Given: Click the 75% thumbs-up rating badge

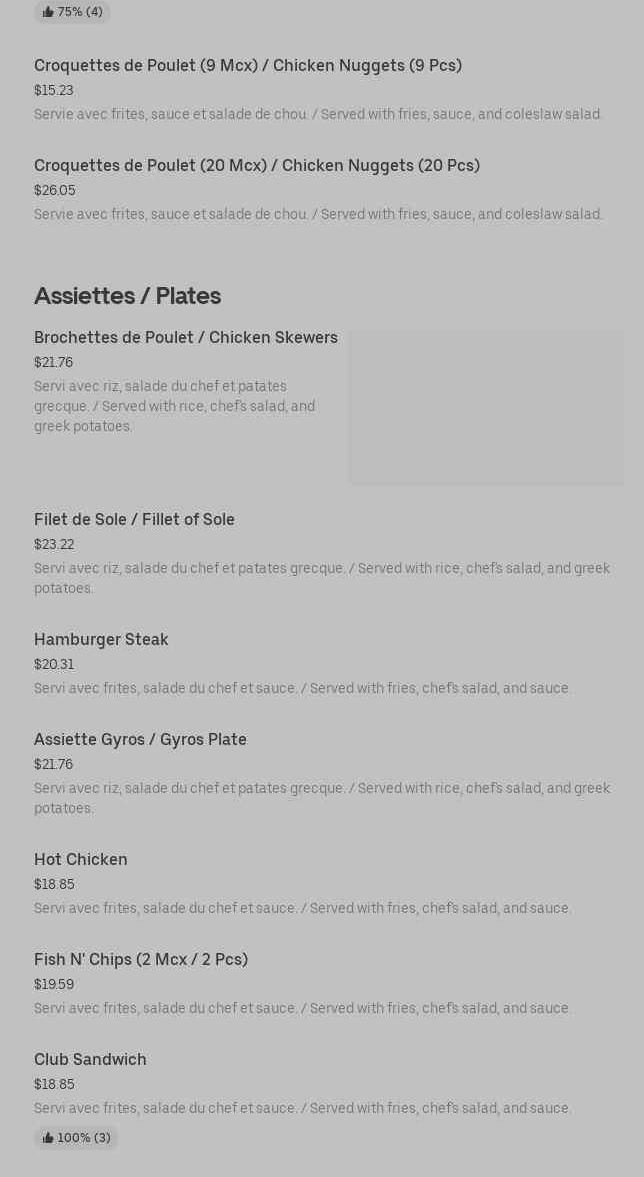Looking at the screenshot, I should 72,12.
